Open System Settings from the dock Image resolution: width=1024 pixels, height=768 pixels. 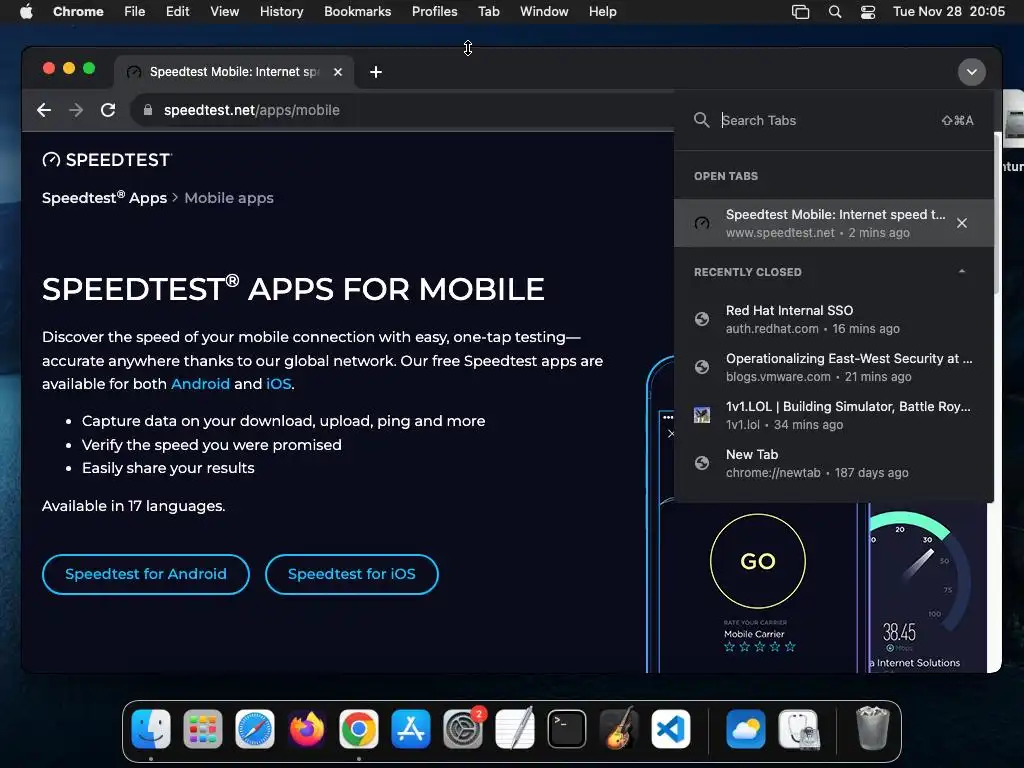pos(463,729)
